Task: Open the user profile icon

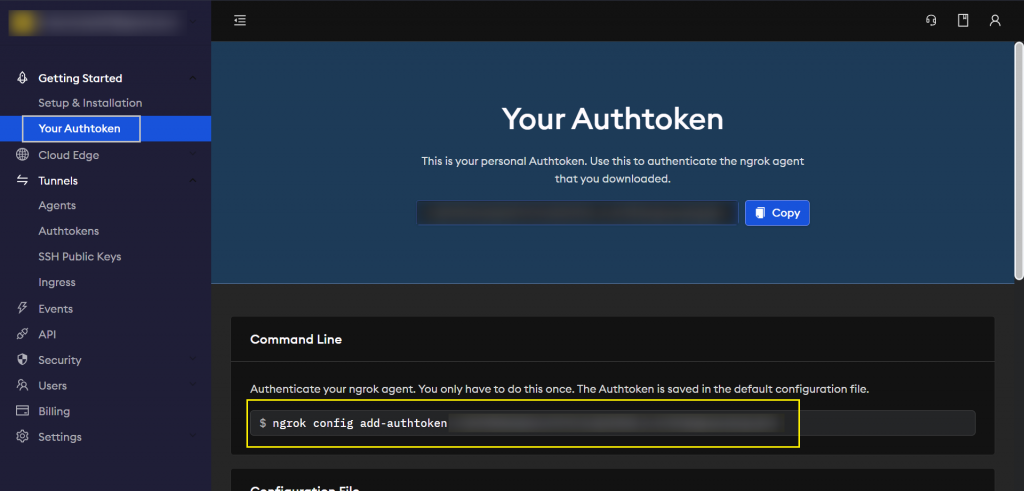Action: click(995, 20)
